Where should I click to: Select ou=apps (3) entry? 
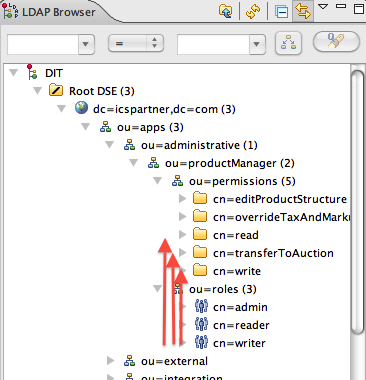tap(150, 127)
